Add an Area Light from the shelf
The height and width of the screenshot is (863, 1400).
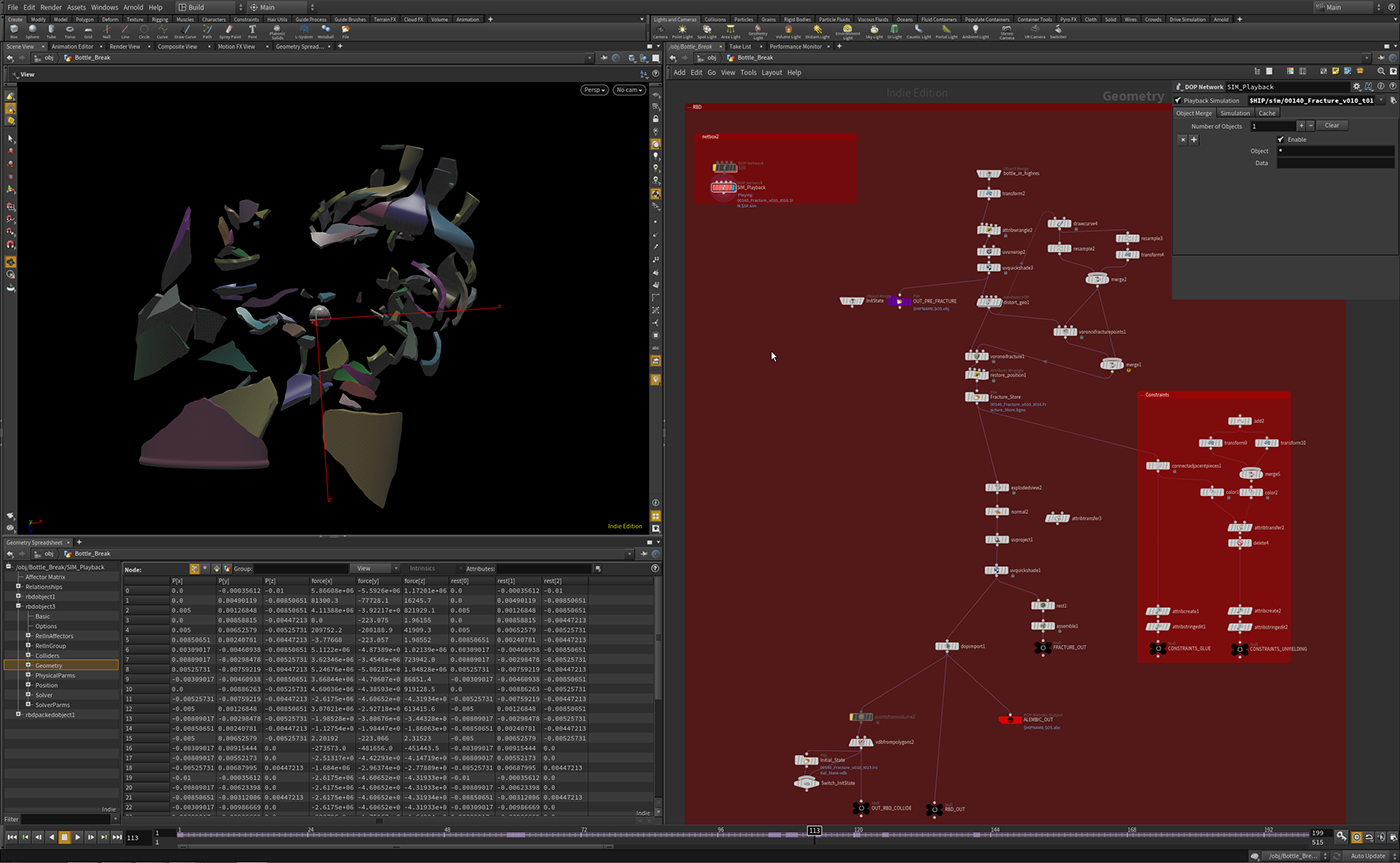pyautogui.click(x=732, y=31)
